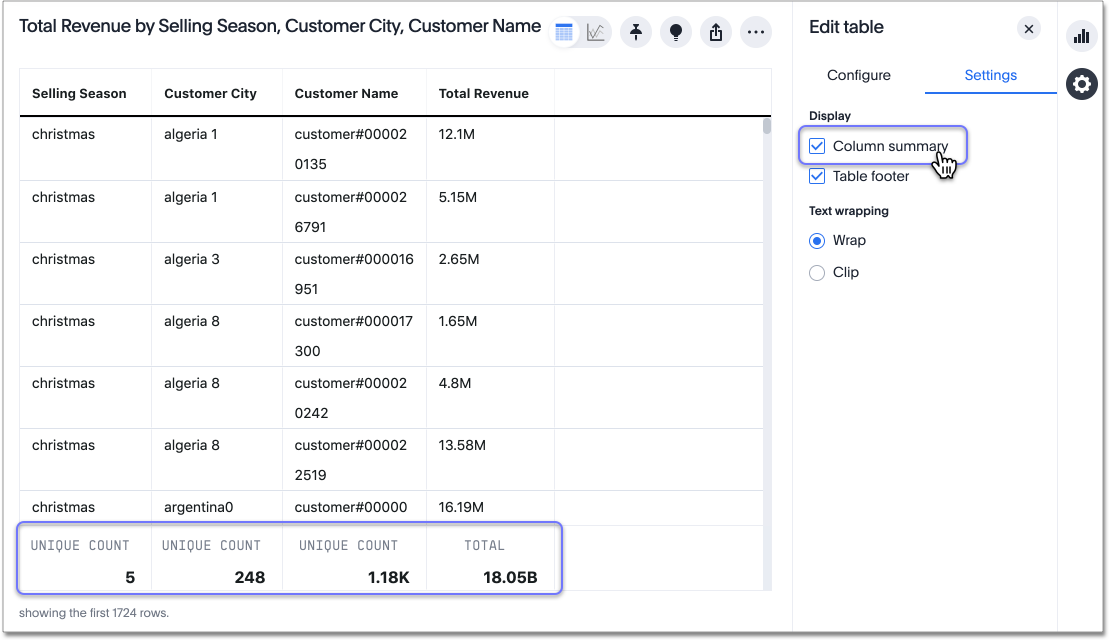Click the bar chart icon on the right edge
This screenshot has height=641, width=1110.
[1081, 36]
